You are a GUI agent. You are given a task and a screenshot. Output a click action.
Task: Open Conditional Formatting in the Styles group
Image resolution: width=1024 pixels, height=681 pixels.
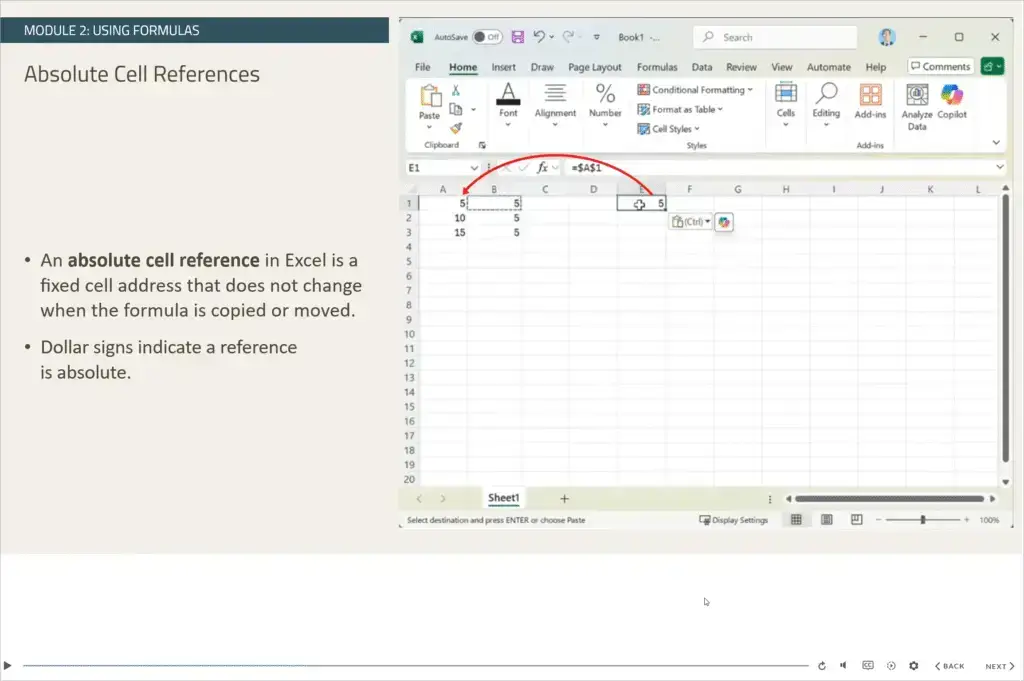696,89
